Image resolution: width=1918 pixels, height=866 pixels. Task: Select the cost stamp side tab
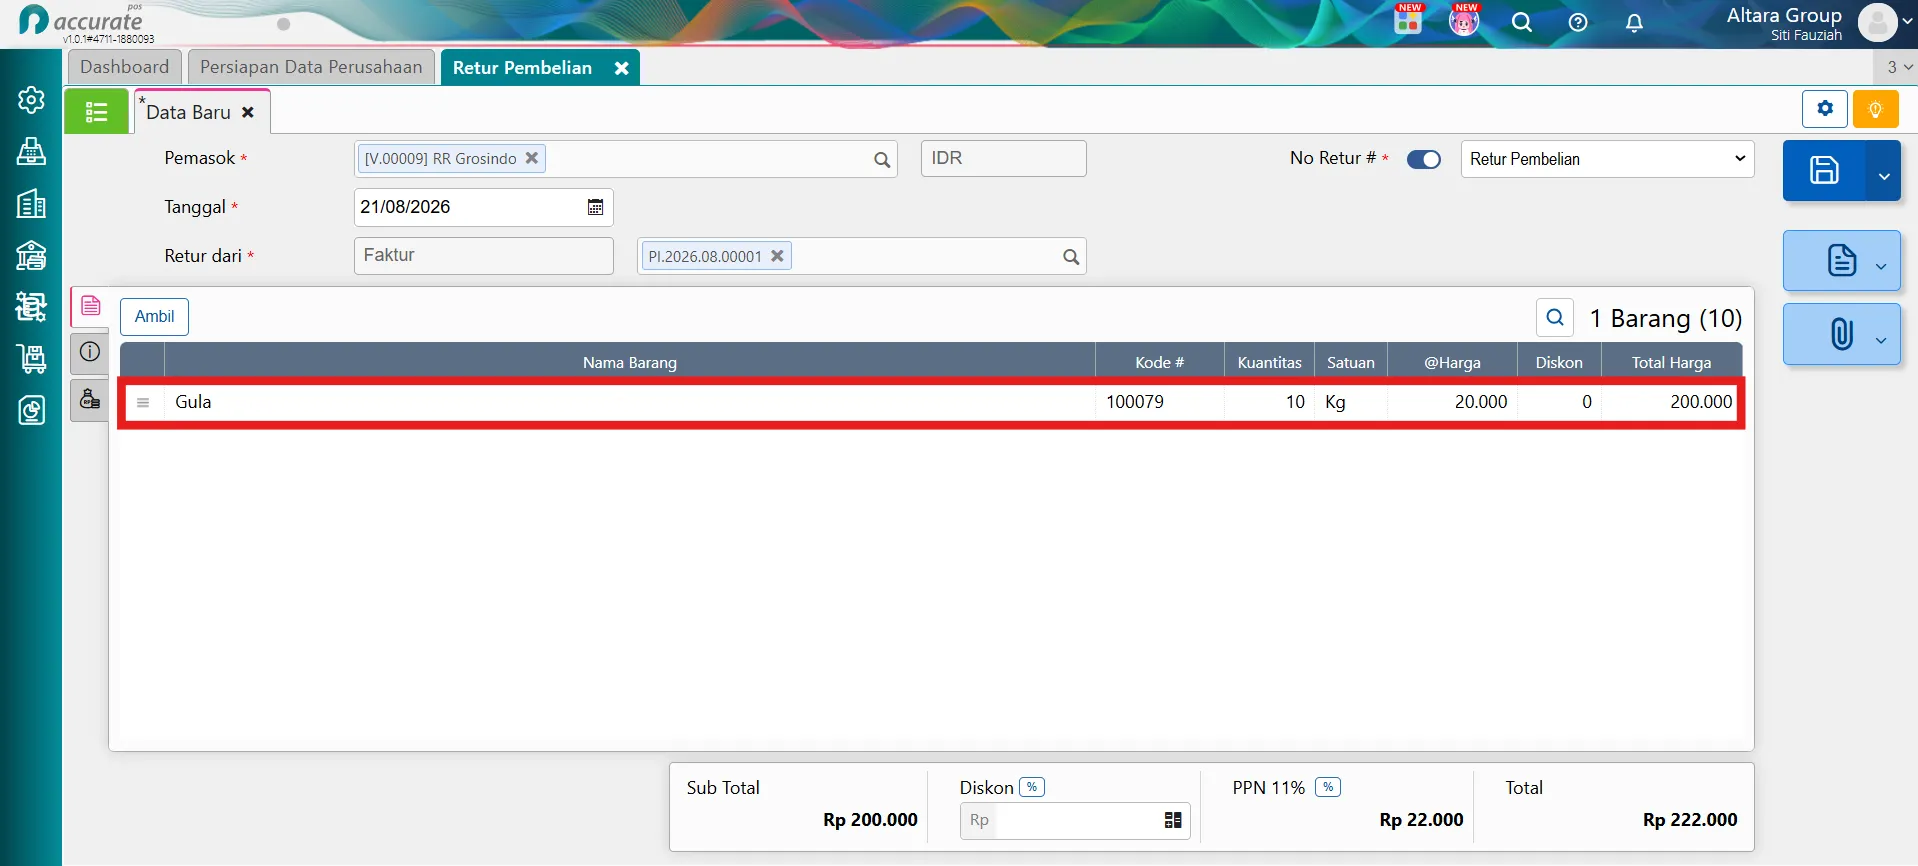tap(90, 400)
